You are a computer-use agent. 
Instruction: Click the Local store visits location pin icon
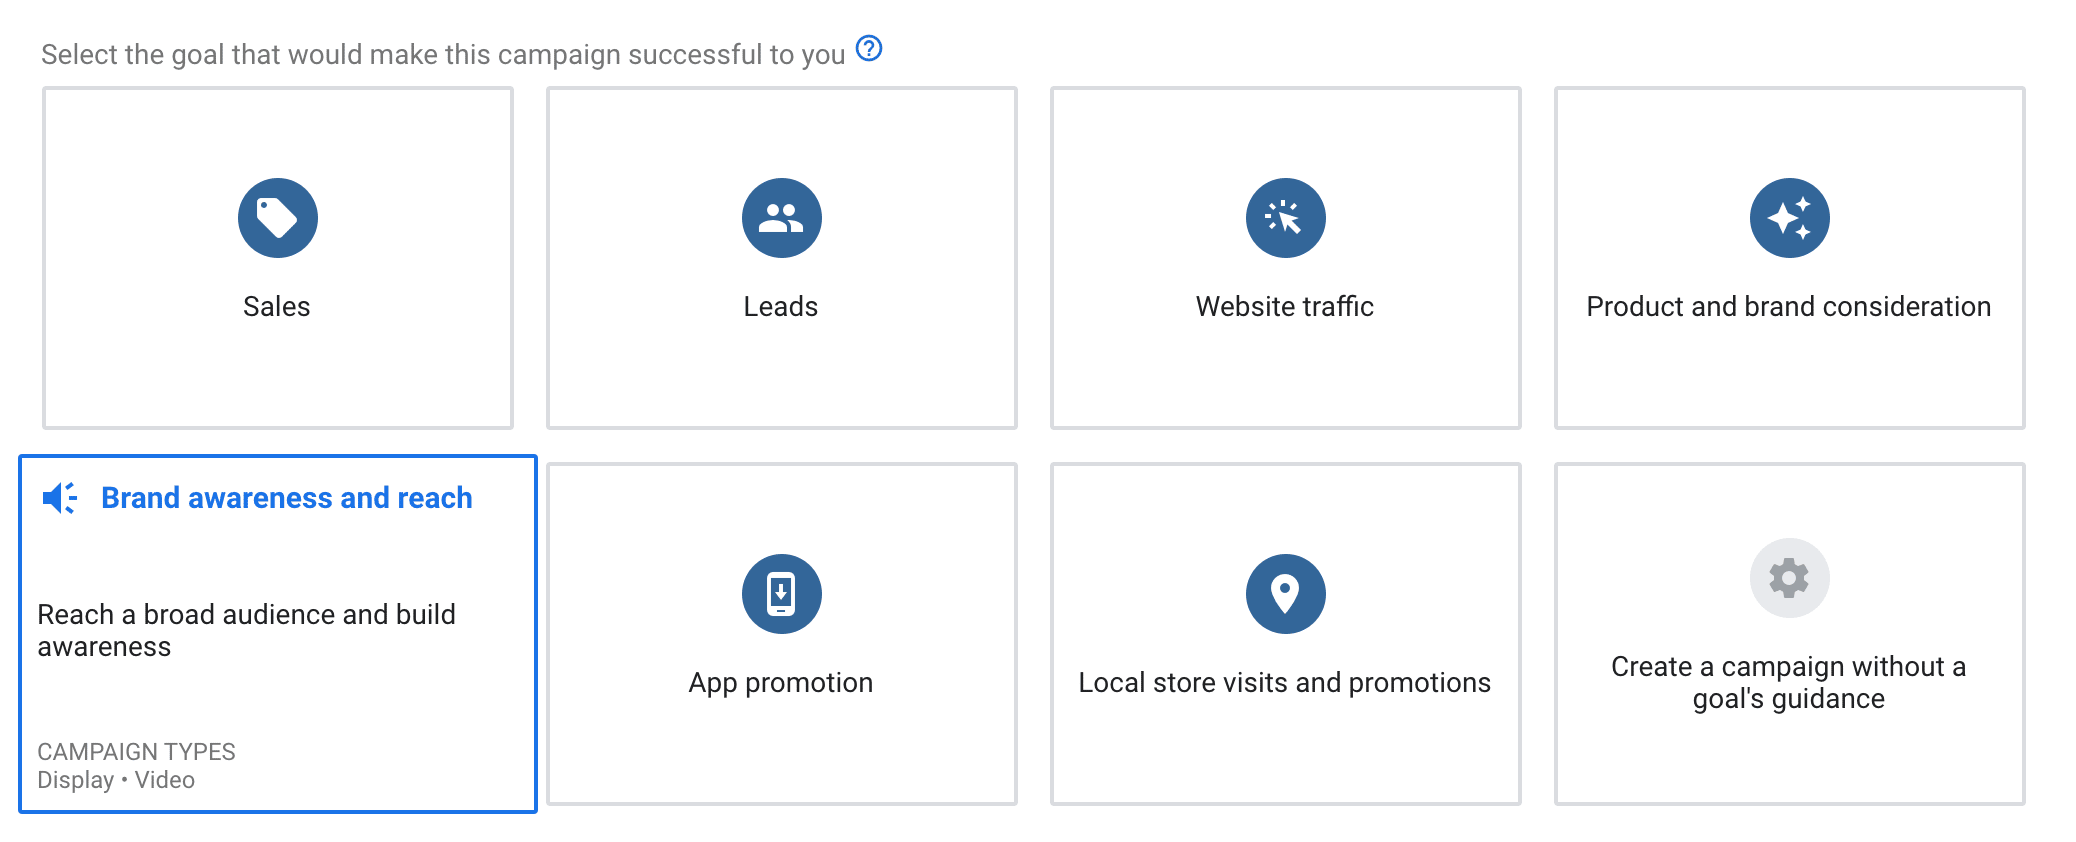[1286, 592]
